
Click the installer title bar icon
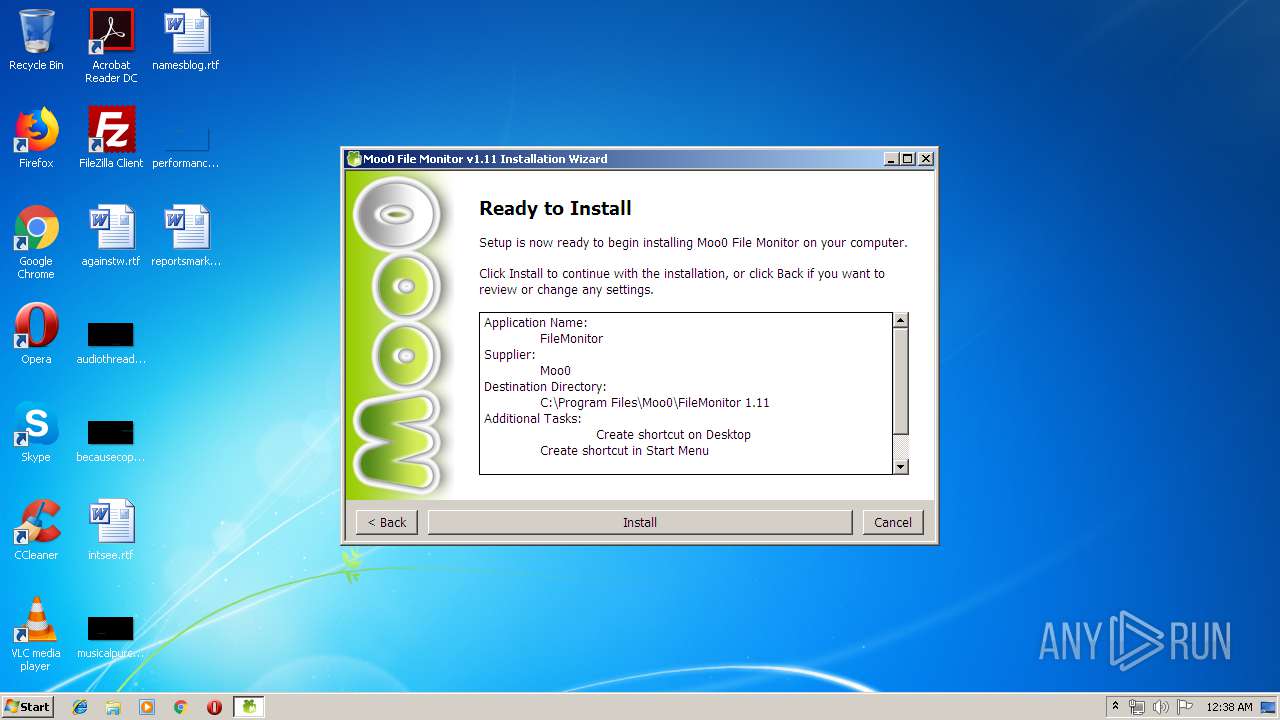pos(354,159)
